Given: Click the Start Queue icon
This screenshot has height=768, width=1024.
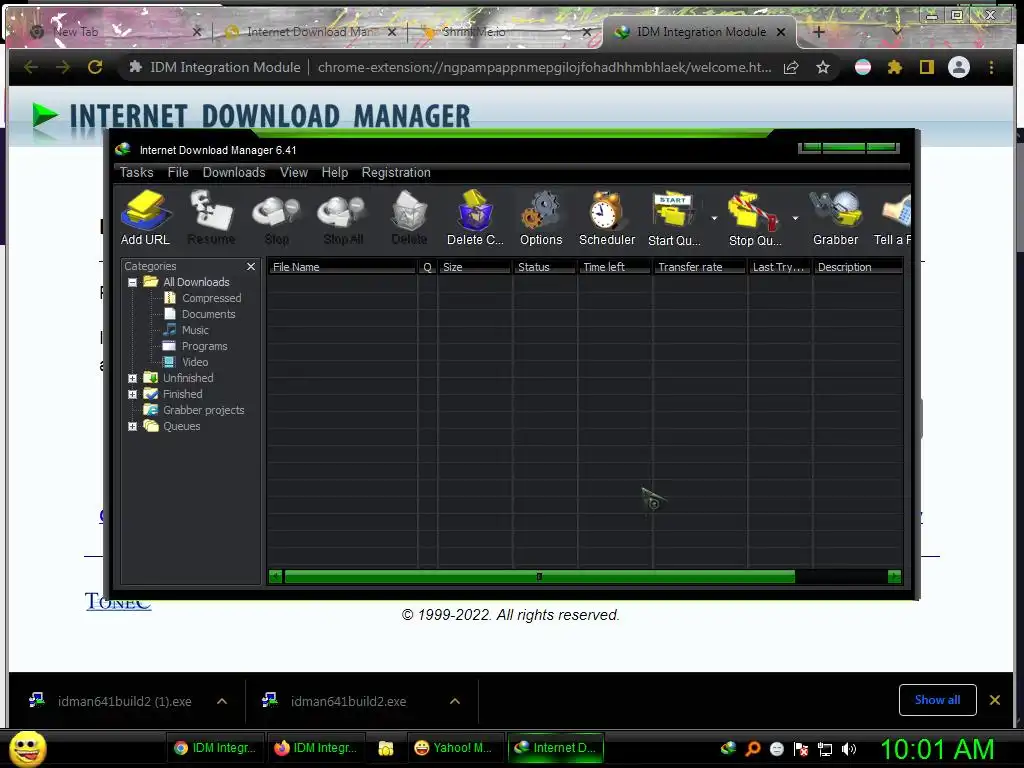Looking at the screenshot, I should click(x=674, y=218).
